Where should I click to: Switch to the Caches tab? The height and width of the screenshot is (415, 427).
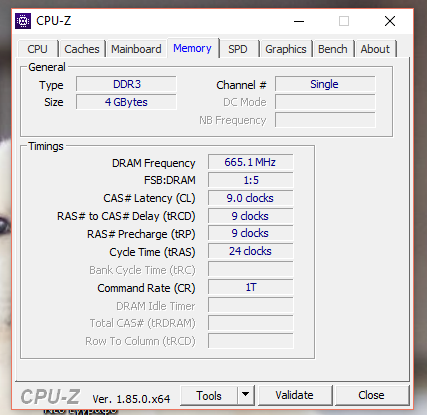(x=82, y=49)
